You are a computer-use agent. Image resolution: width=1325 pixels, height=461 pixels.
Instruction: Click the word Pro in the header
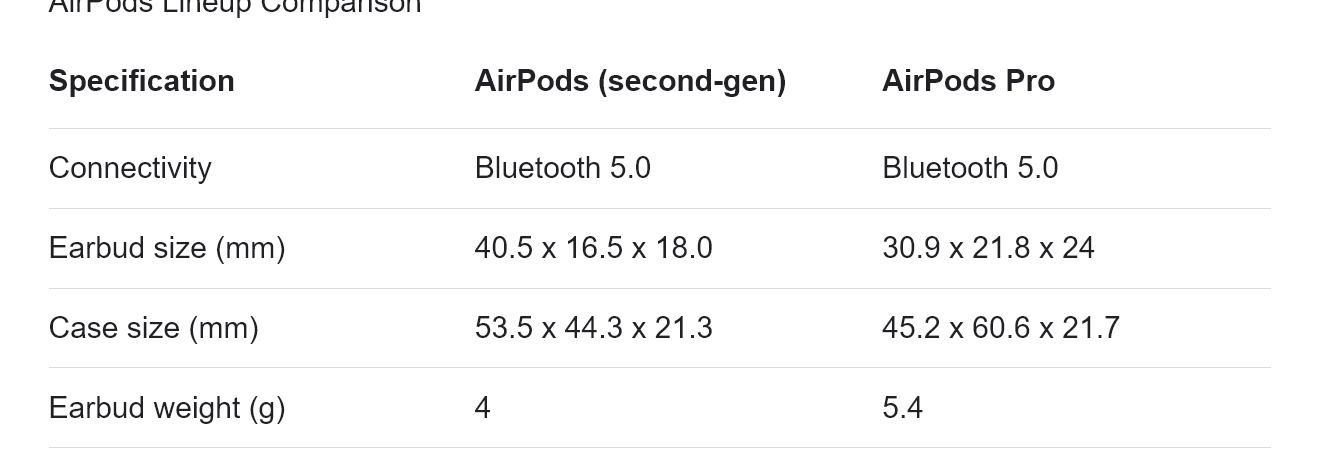click(x=1028, y=81)
